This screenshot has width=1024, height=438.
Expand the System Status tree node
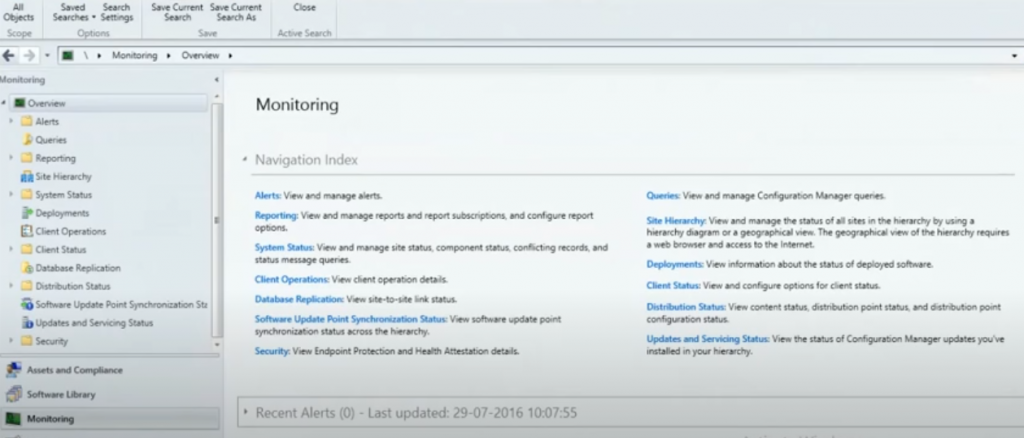11,195
